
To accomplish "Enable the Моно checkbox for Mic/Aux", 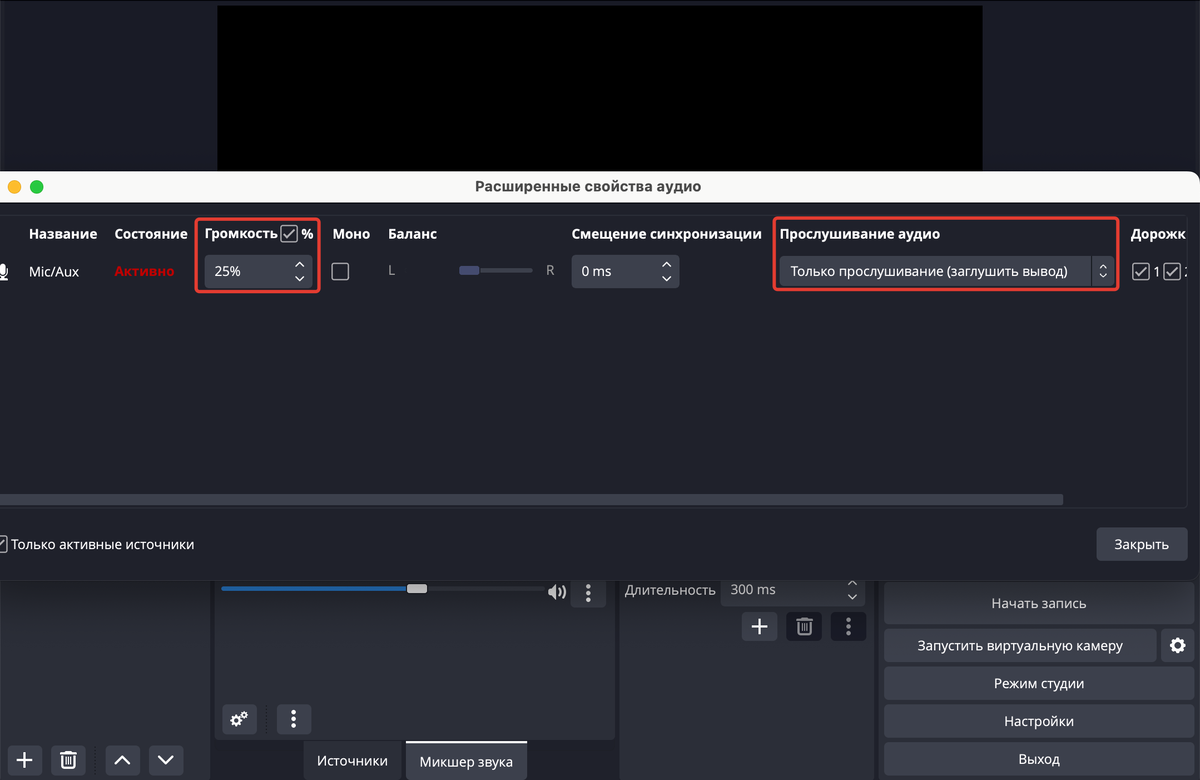I will [340, 271].
